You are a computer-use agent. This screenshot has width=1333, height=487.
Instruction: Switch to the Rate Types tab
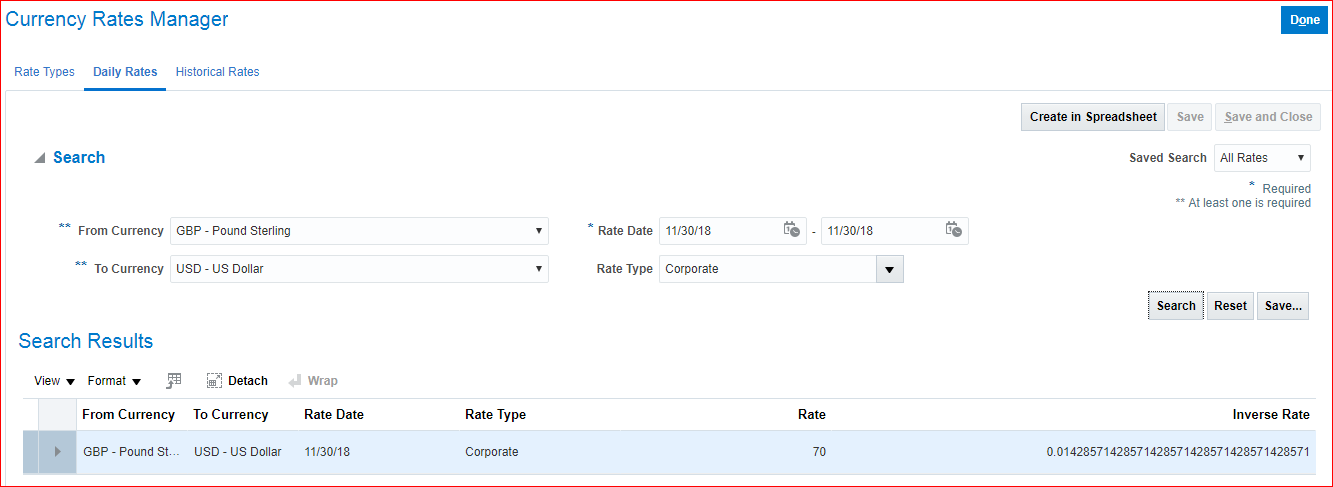[44, 72]
